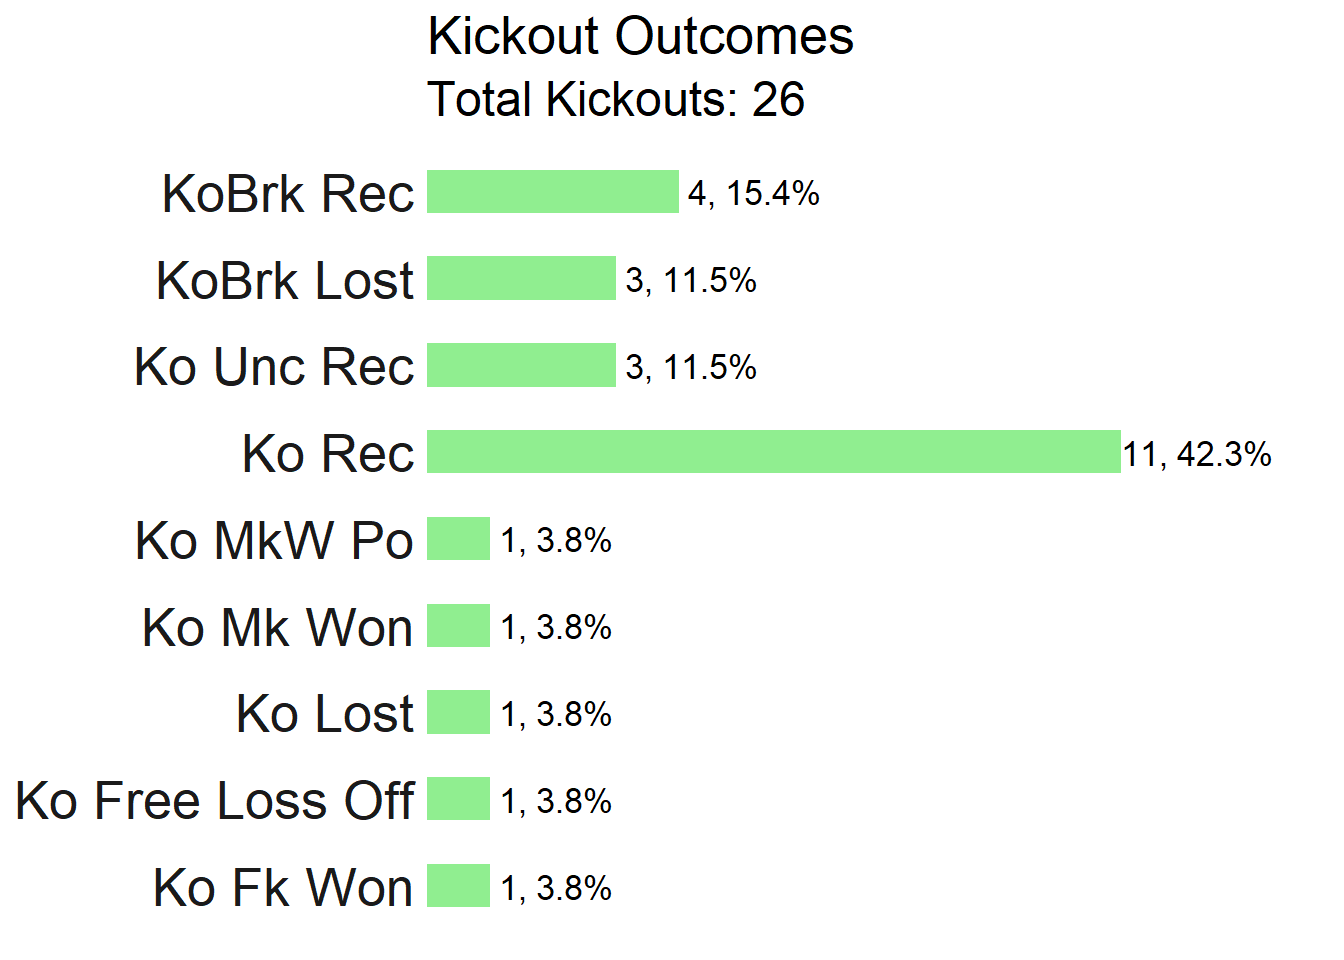Viewport: 1344px width, 960px height.
Task: Click the Ko Rec axis label
Action: point(328,453)
